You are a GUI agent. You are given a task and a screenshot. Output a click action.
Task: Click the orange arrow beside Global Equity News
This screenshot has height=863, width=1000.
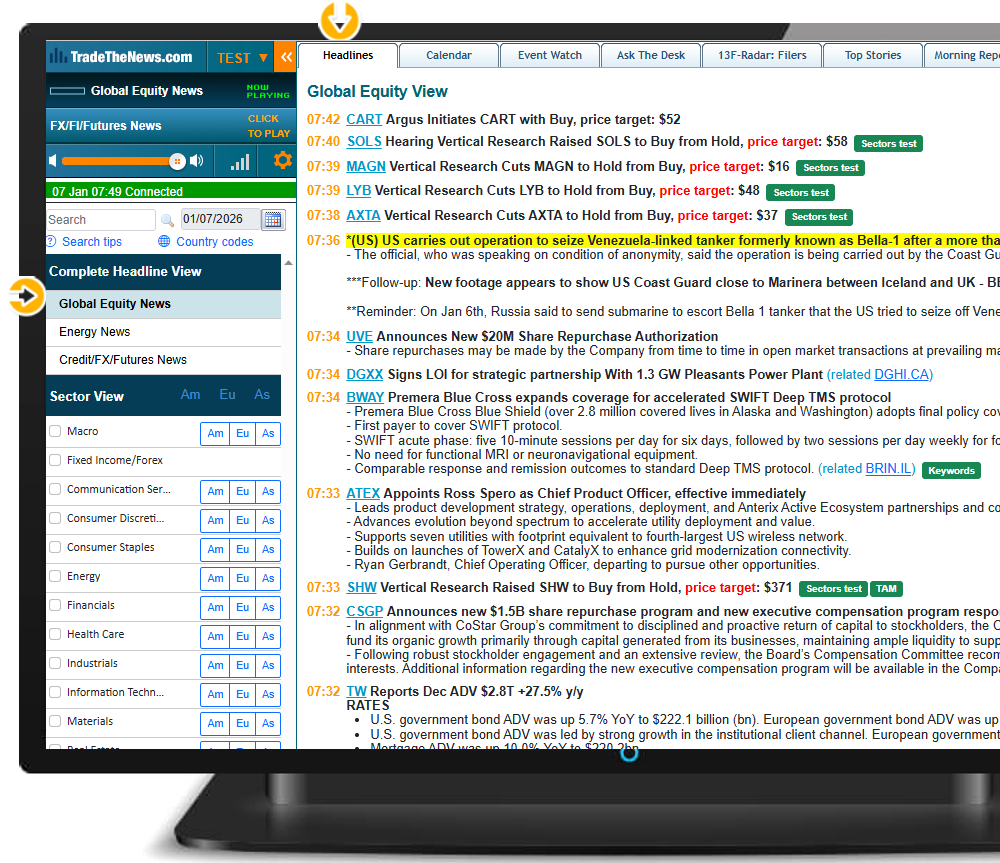(x=24, y=295)
